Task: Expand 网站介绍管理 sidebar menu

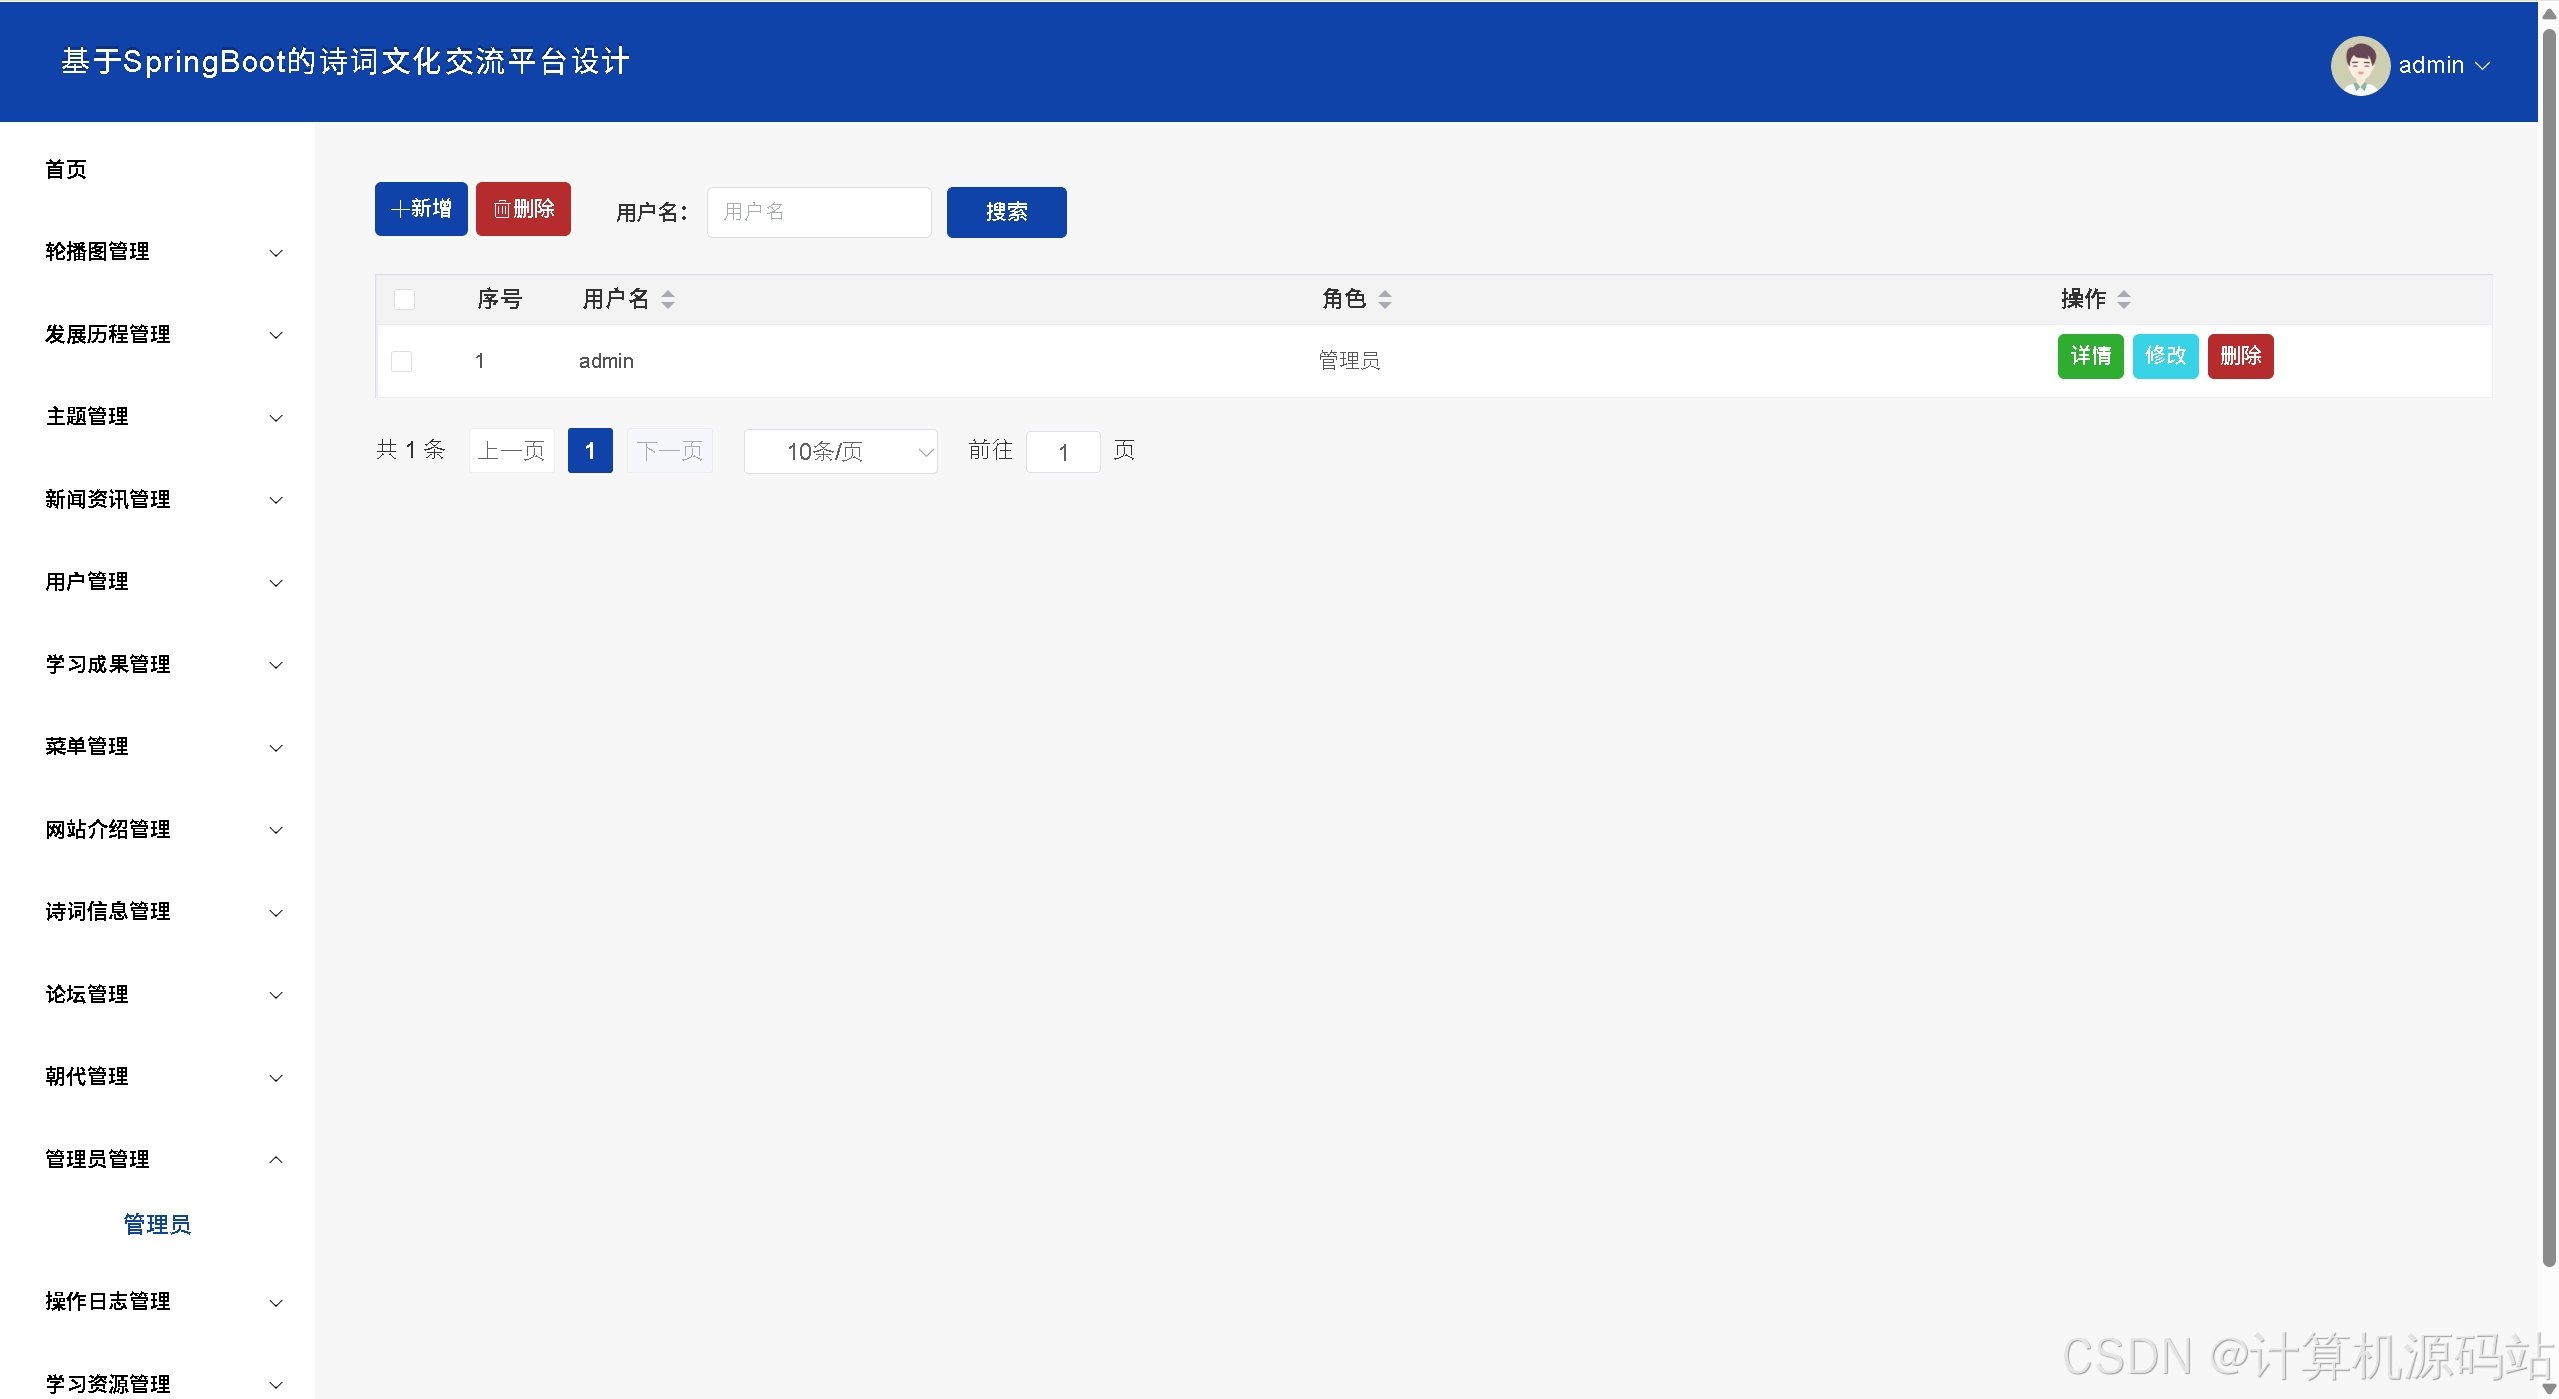Action: (x=157, y=829)
